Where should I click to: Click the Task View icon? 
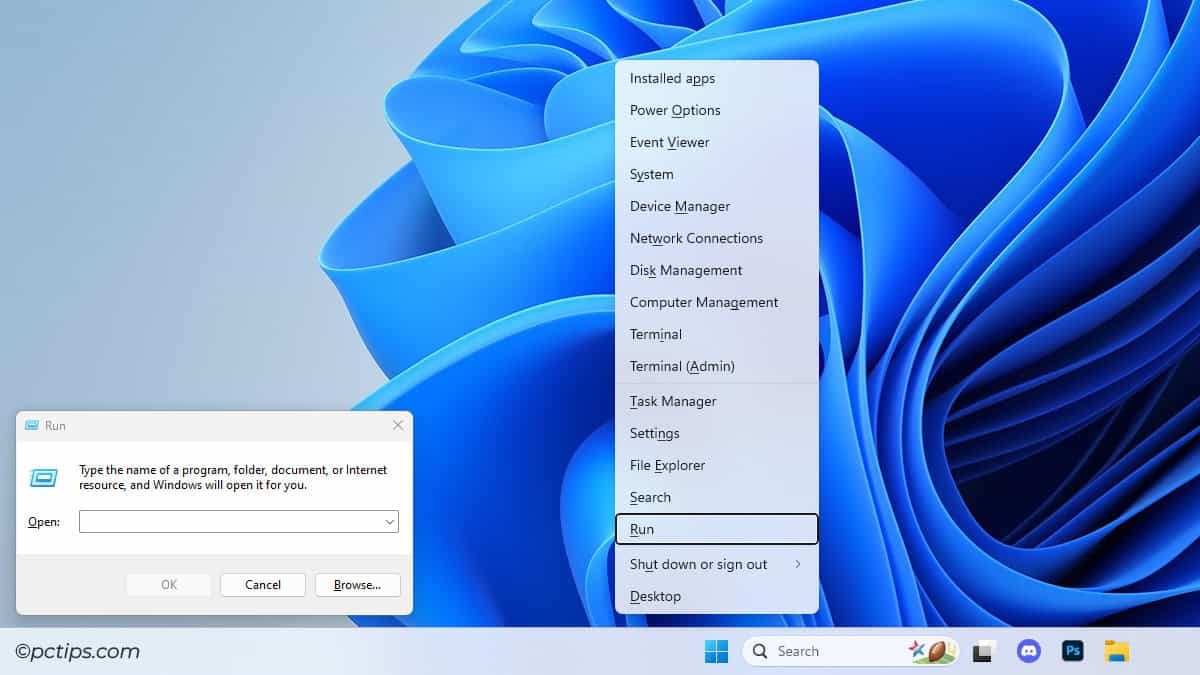(x=982, y=650)
